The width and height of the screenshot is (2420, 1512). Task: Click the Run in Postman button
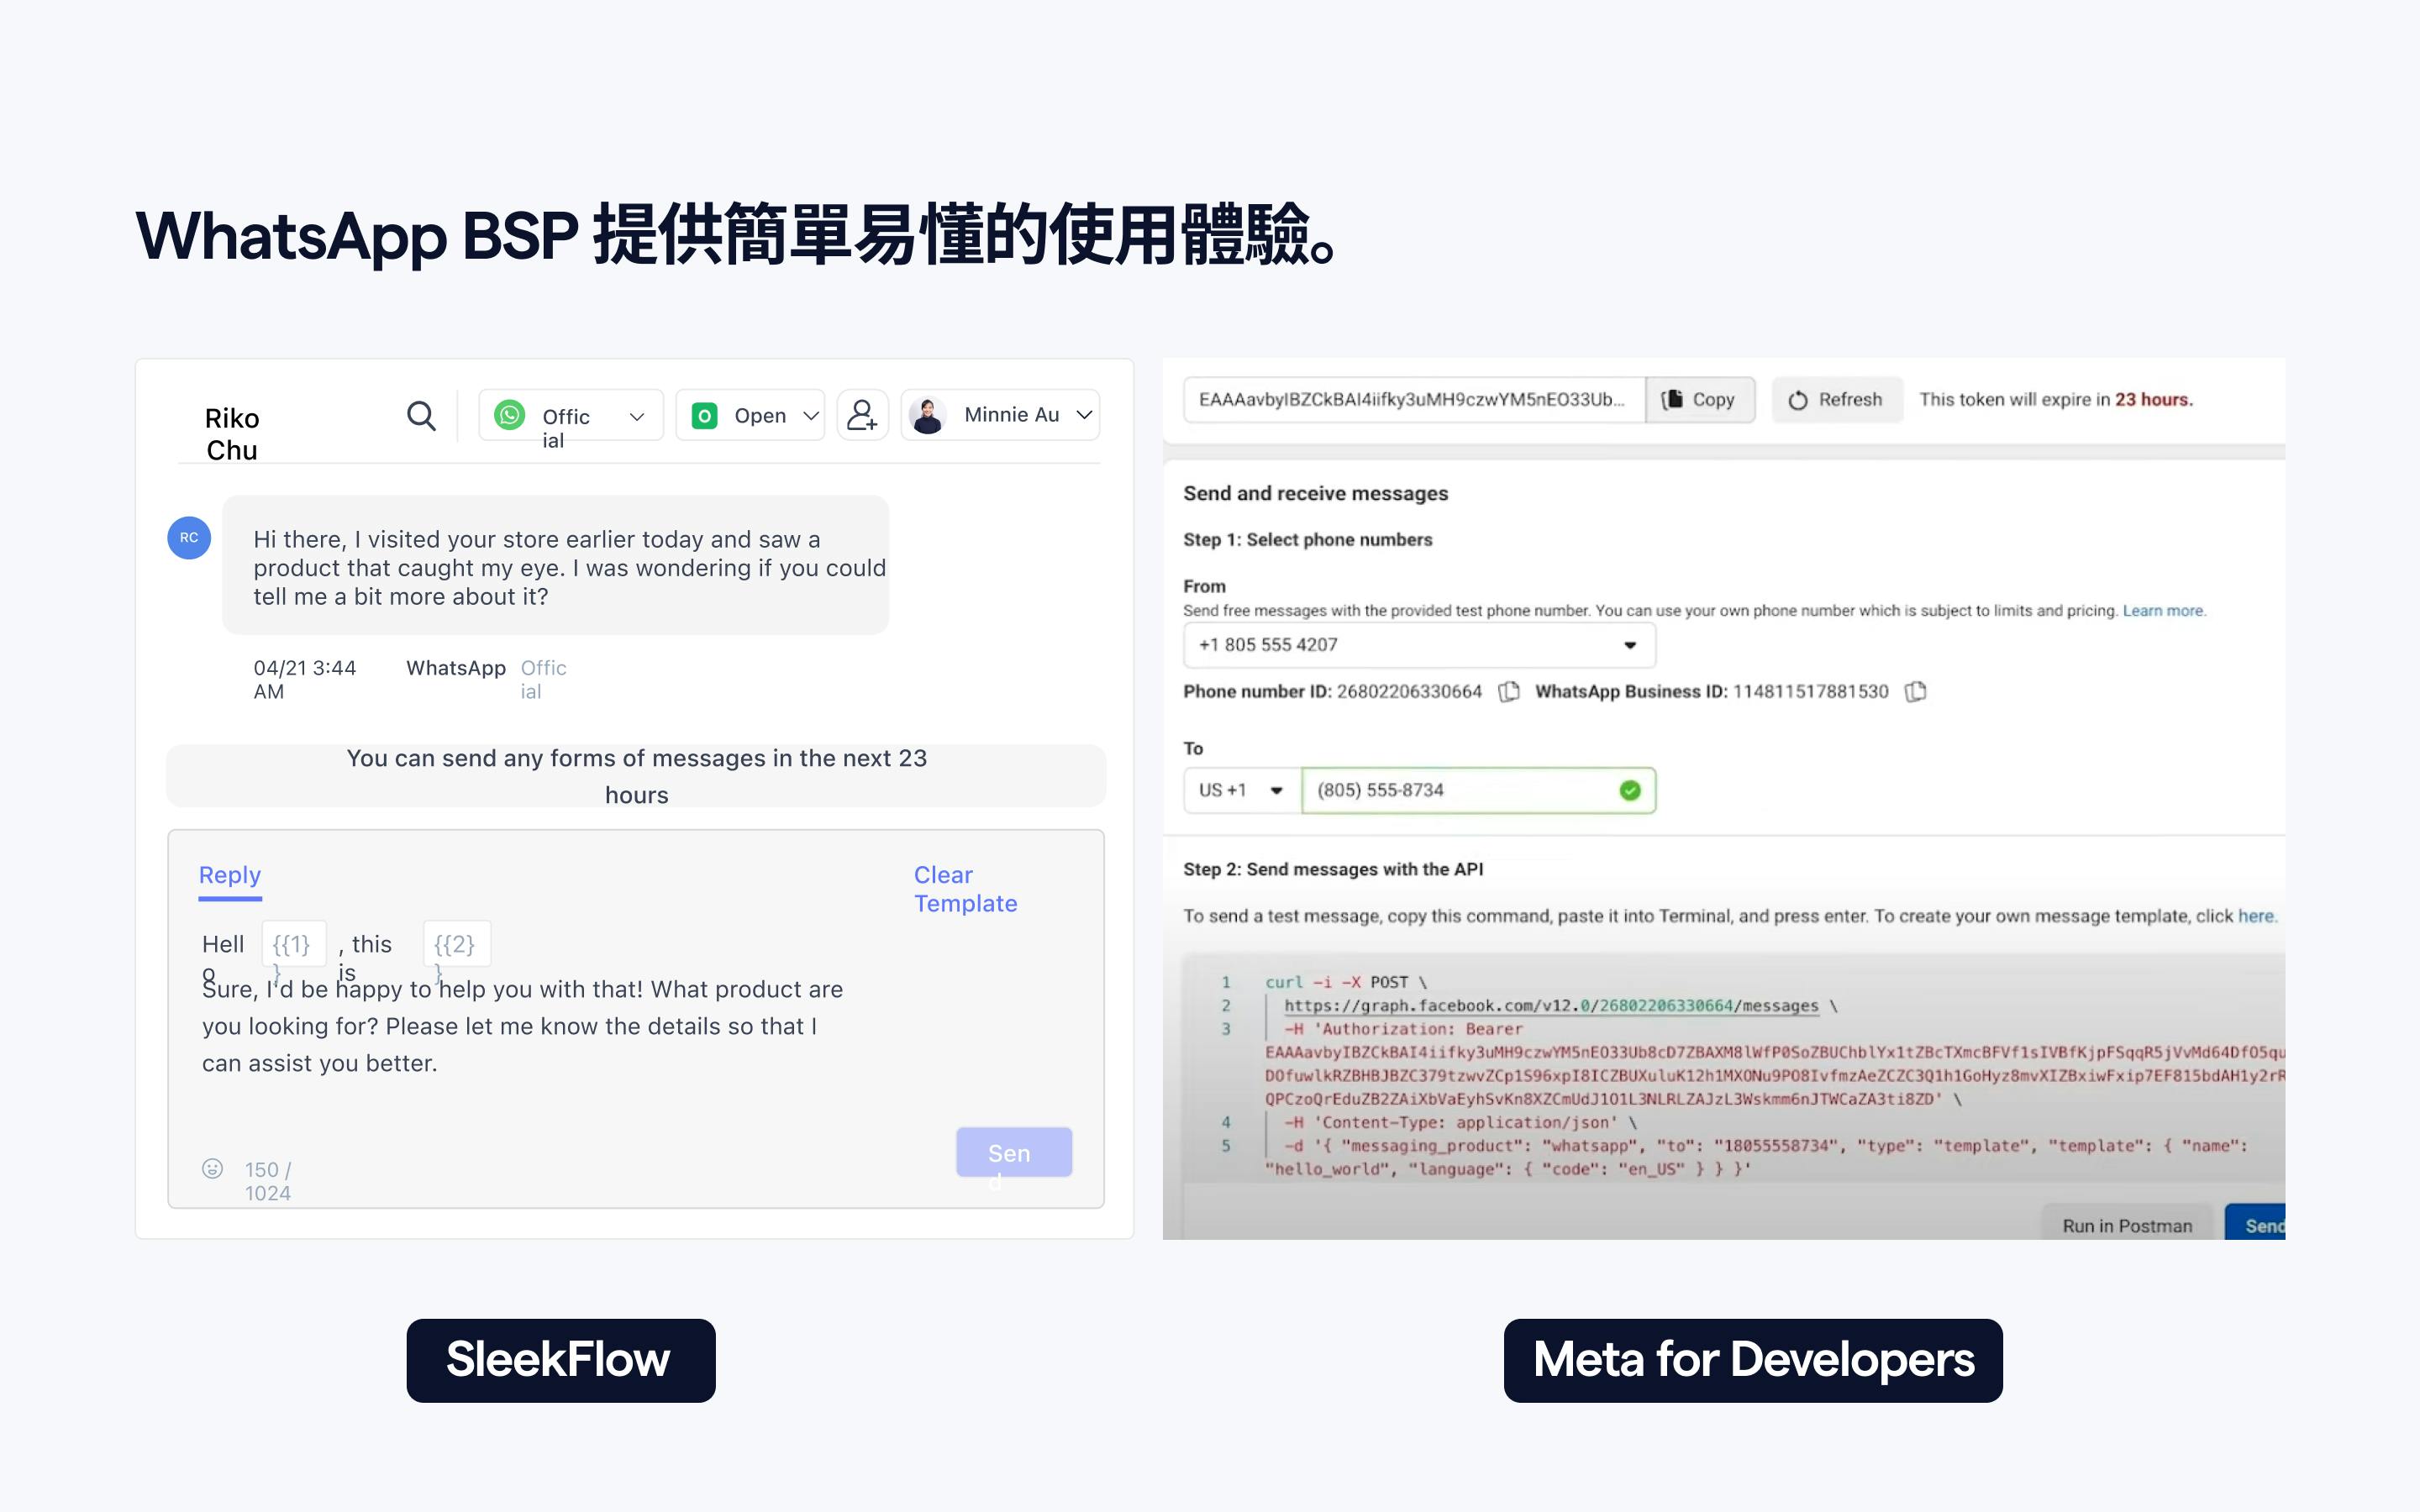pyautogui.click(x=2128, y=1225)
